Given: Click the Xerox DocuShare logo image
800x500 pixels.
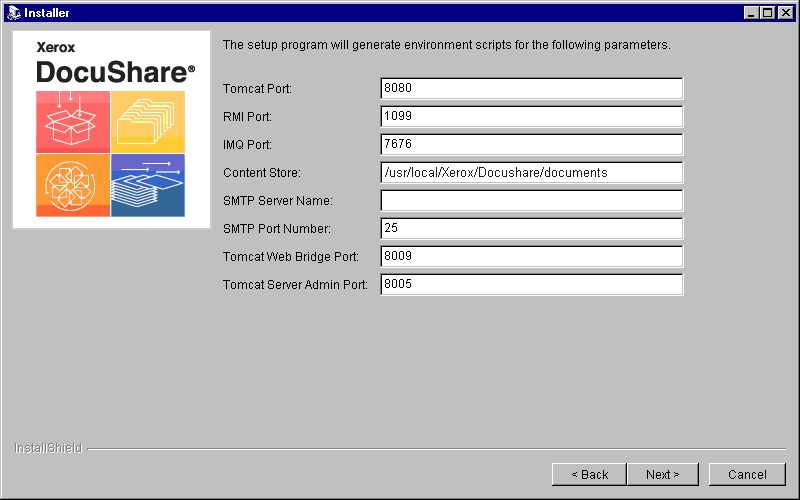Looking at the screenshot, I should coord(111,130).
